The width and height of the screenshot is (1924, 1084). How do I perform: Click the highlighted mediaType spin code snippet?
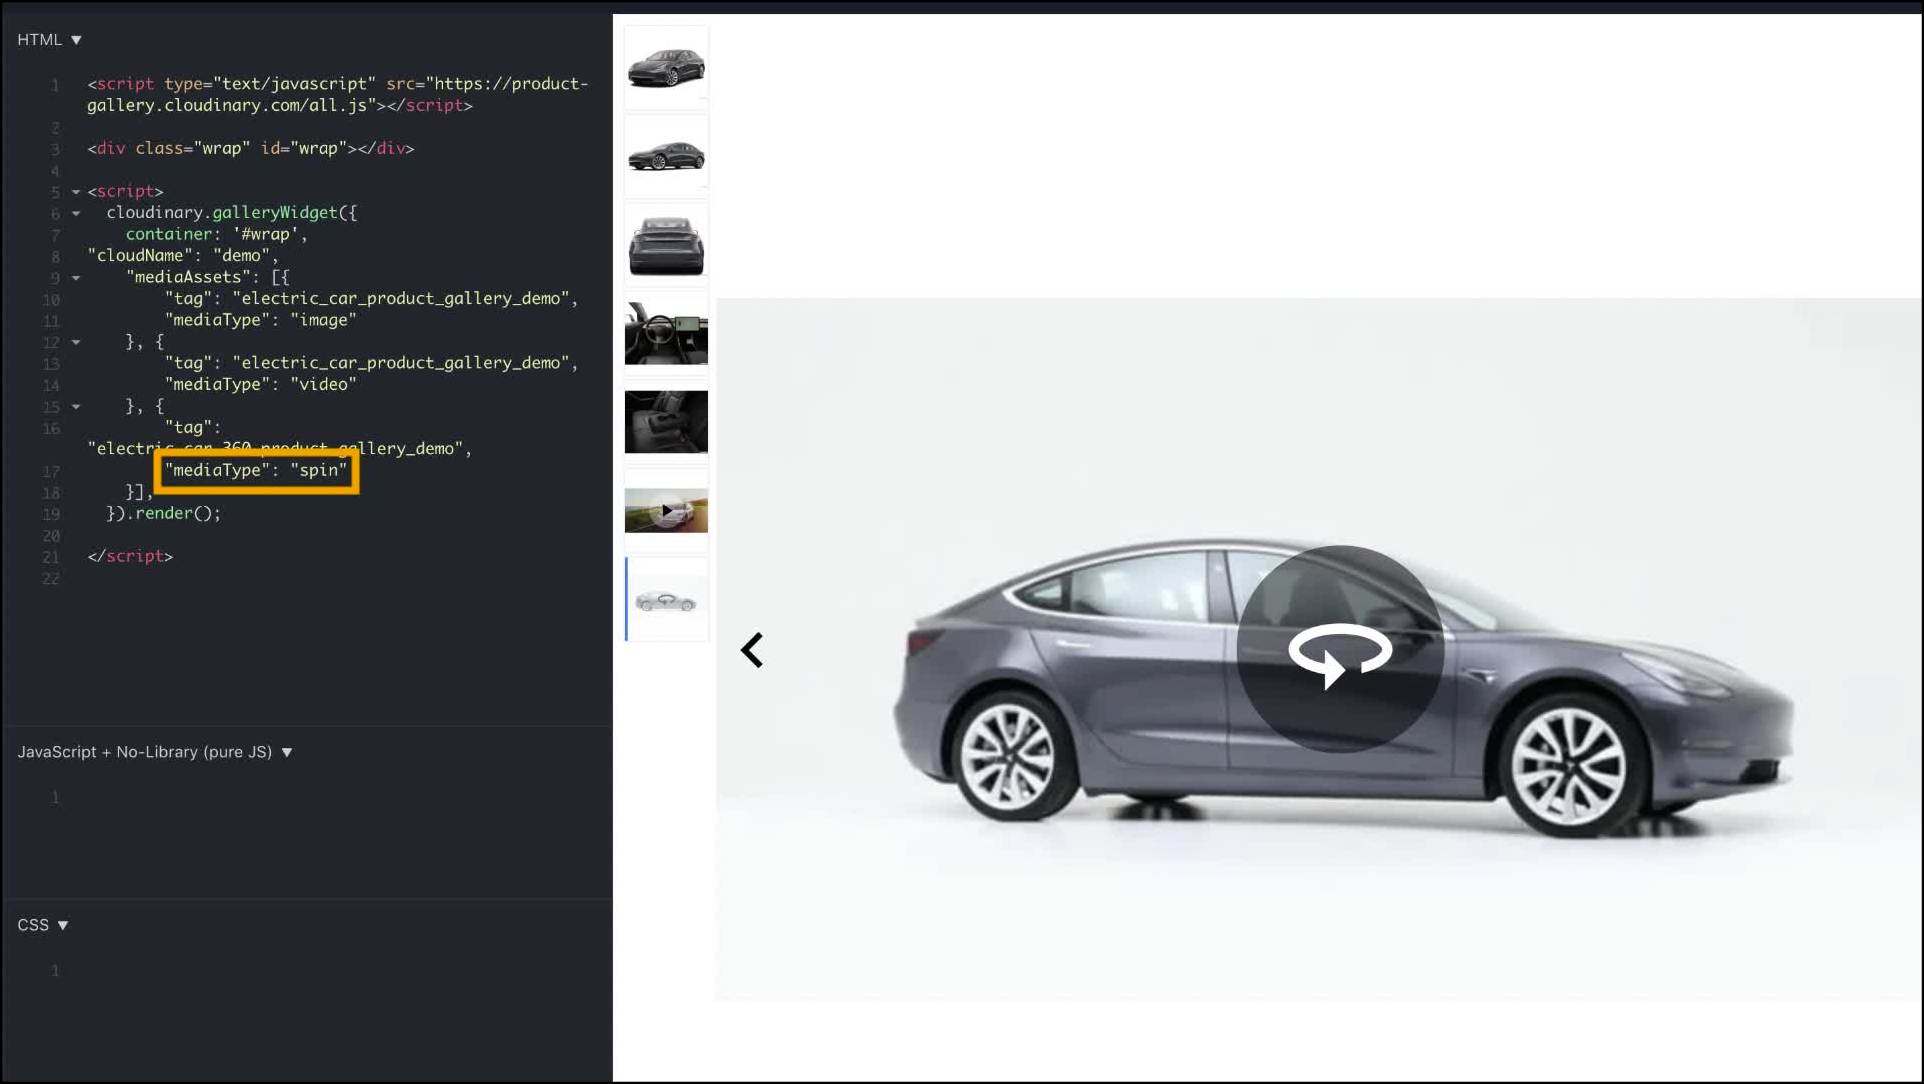click(x=255, y=470)
